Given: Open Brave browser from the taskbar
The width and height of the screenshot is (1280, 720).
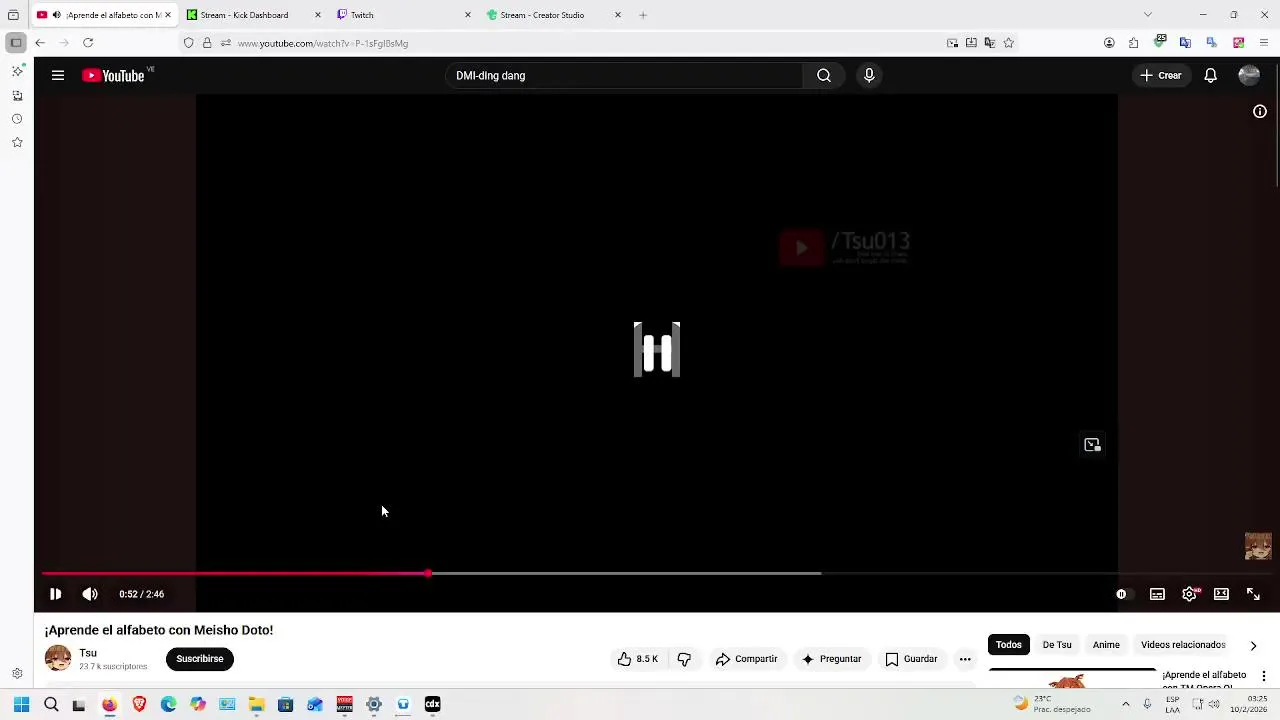Looking at the screenshot, I should coord(139,704).
